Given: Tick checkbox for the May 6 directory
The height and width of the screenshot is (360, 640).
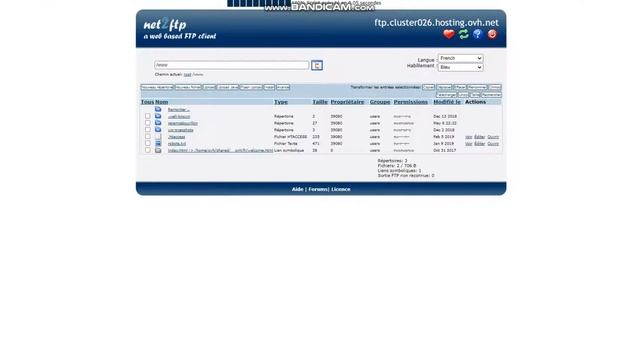Looking at the screenshot, I should click(148, 123).
